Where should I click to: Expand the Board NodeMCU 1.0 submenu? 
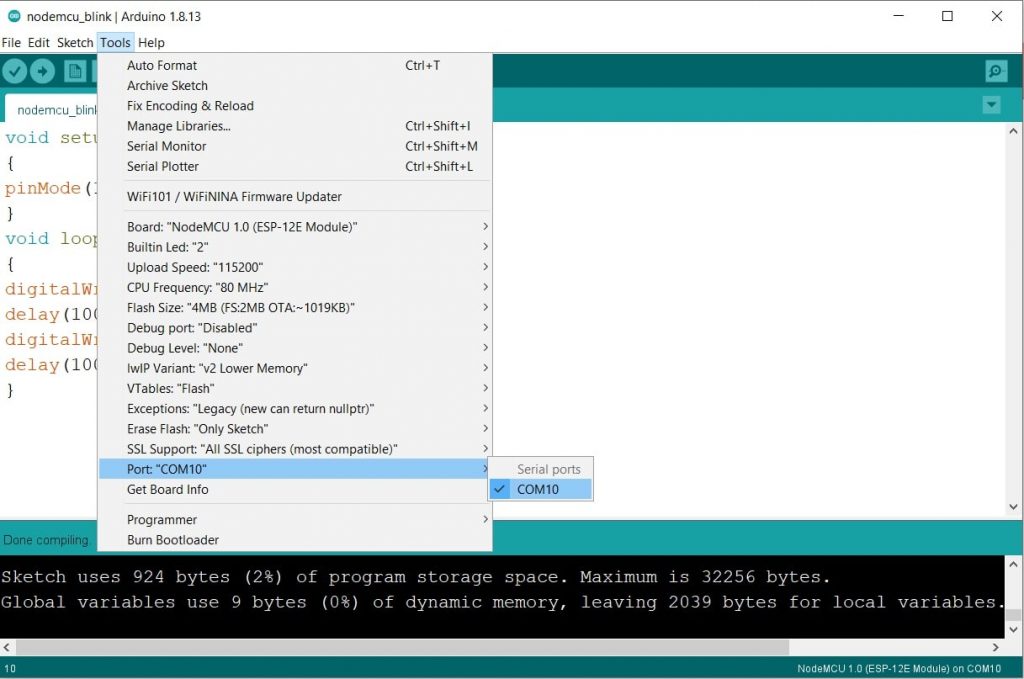click(x=295, y=227)
